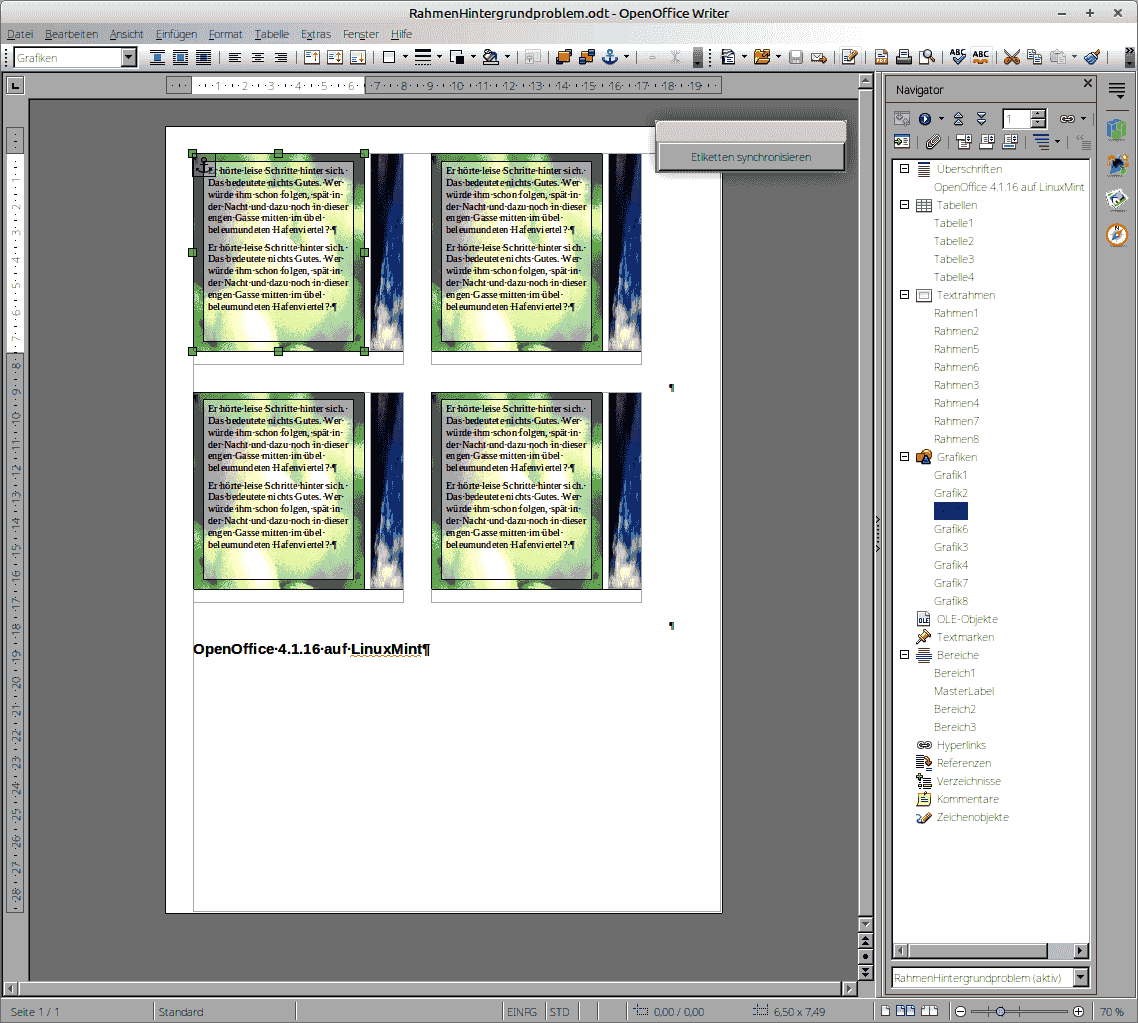Align the graphic to top

click(x=312, y=57)
